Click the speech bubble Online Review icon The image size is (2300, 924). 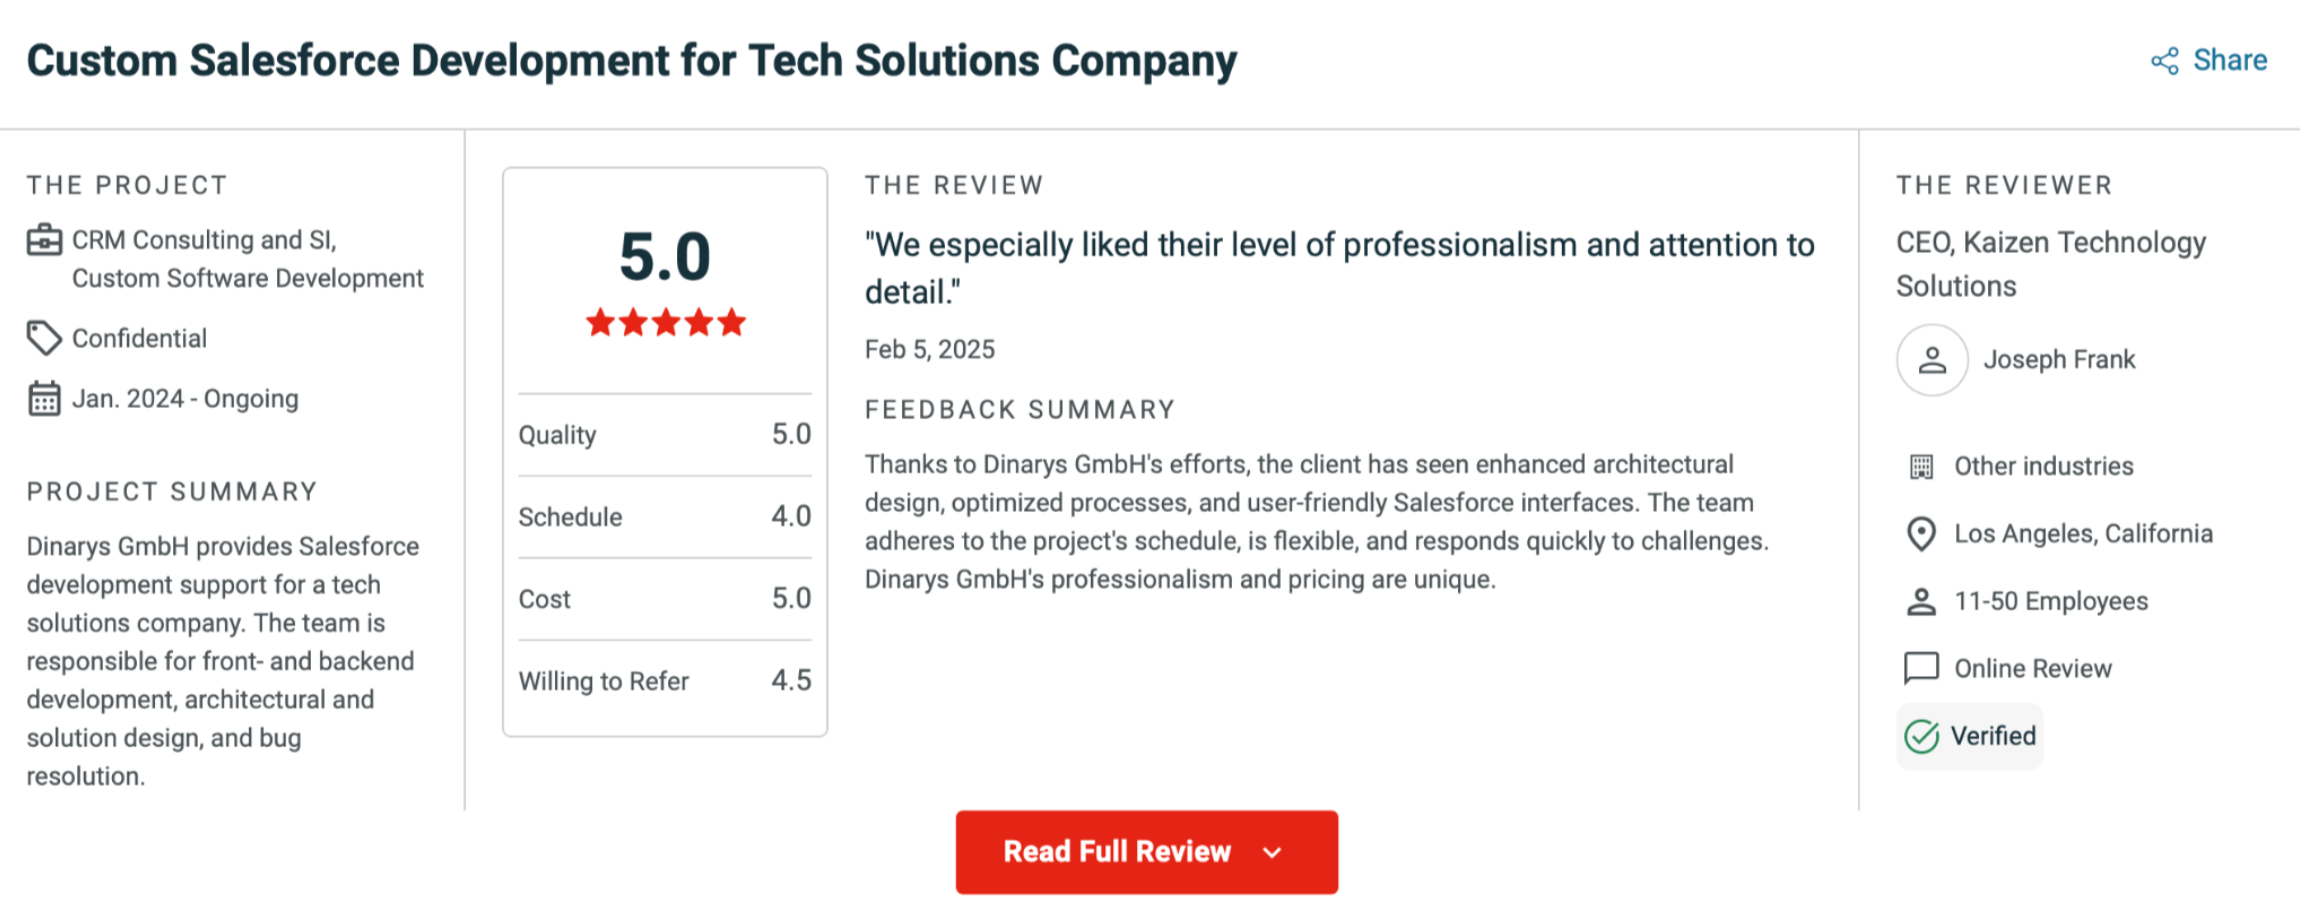pyautogui.click(x=1921, y=668)
